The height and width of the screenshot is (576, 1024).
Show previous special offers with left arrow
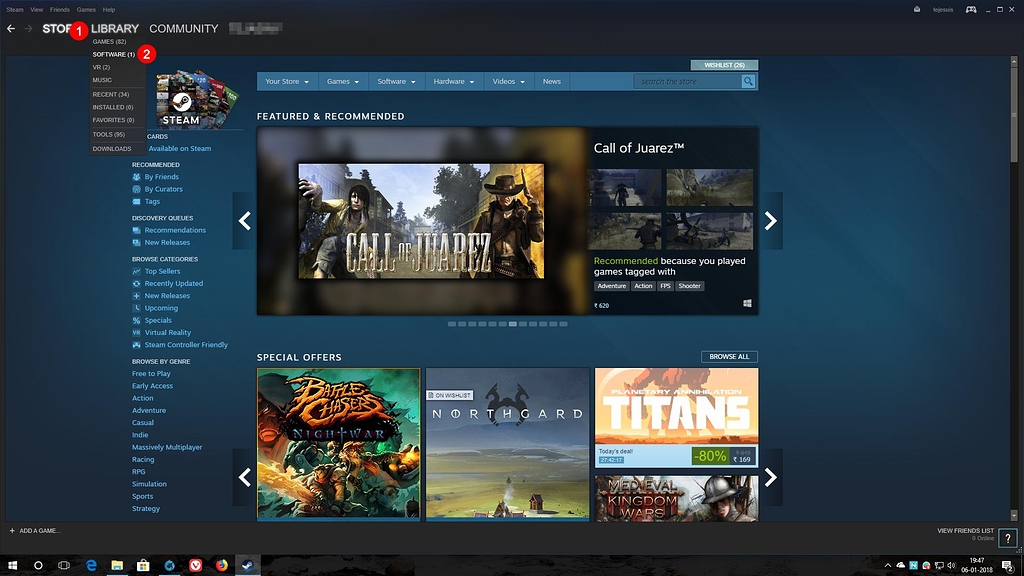[x=245, y=477]
